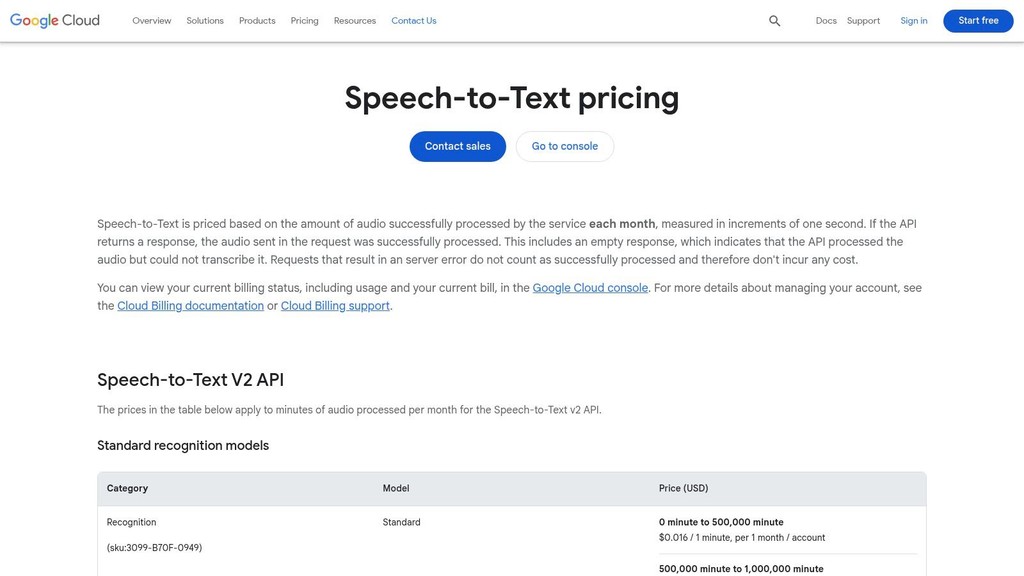Open the Resources navigation menu
Screen dimensions: 1024x576
[x=354, y=20]
